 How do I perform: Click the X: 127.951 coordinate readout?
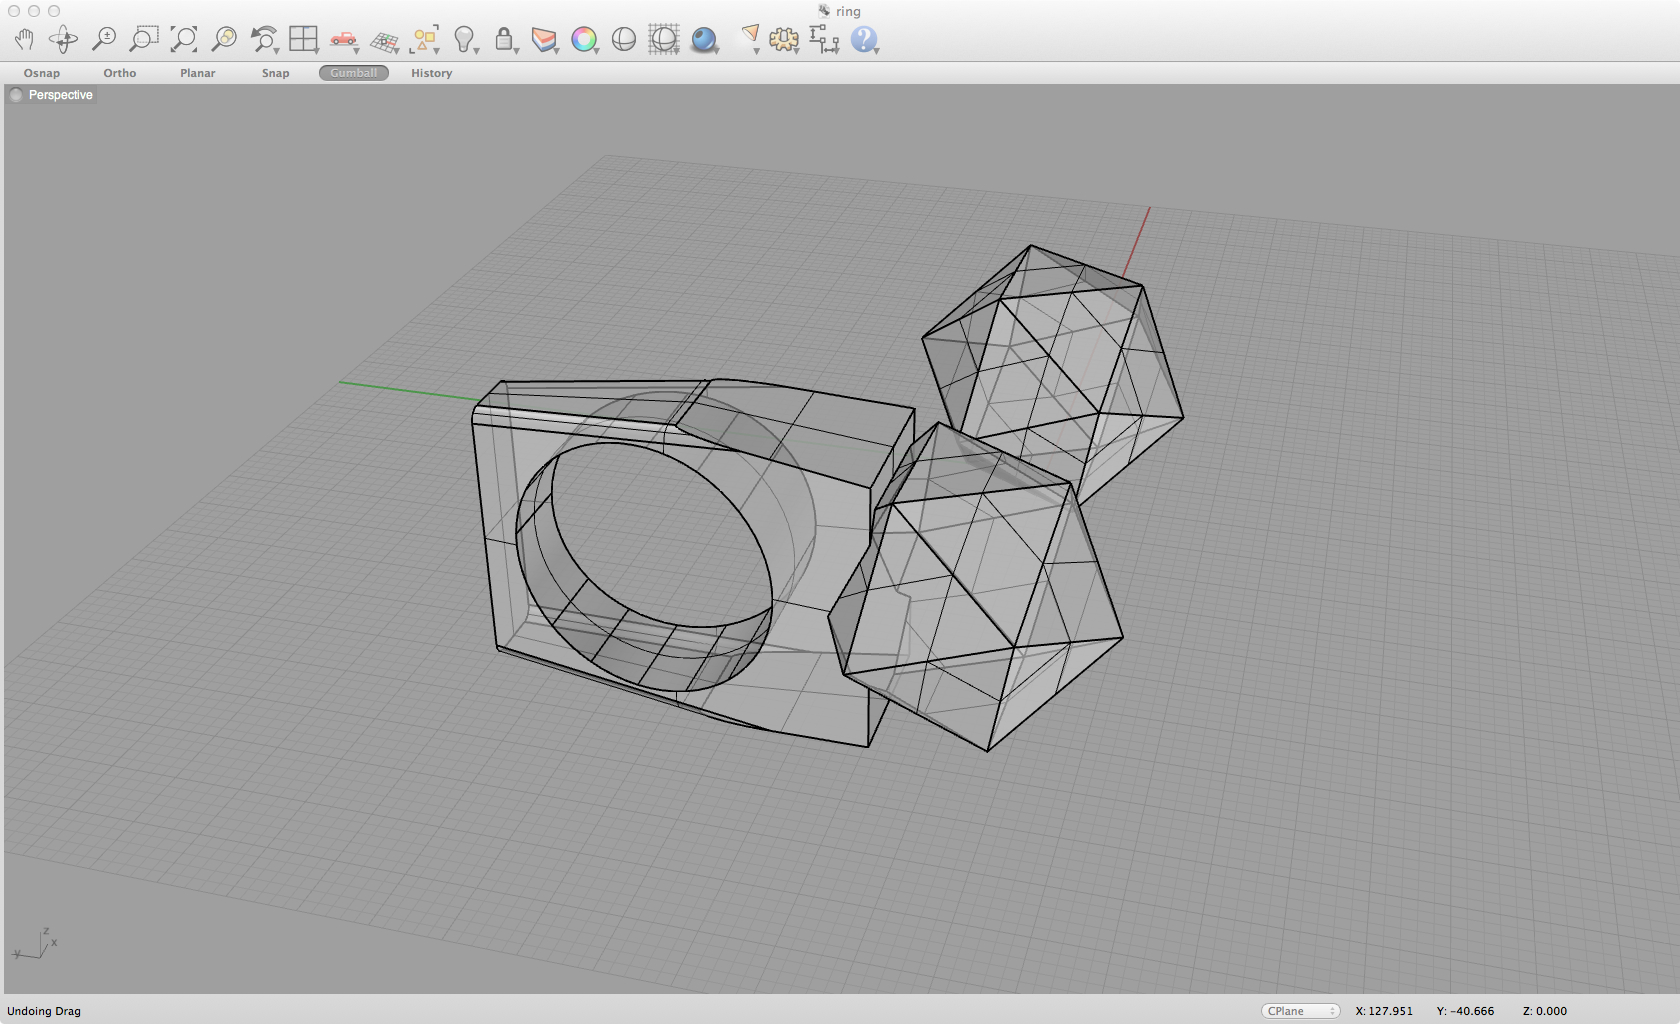coord(1384,1011)
